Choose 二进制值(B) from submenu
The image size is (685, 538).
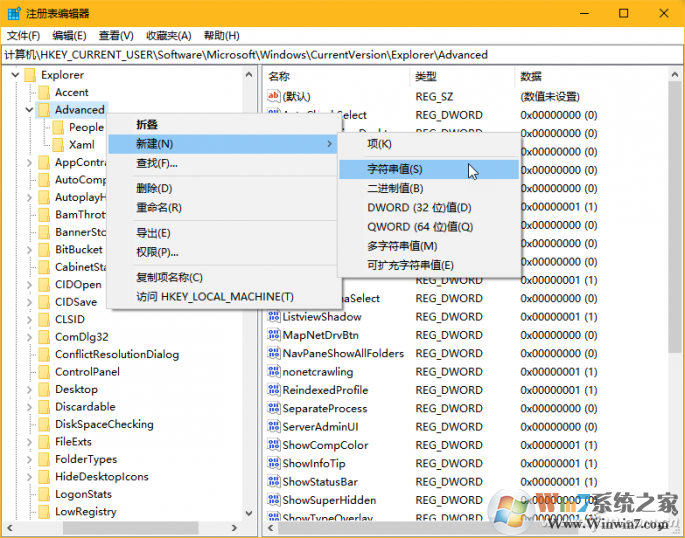429,189
